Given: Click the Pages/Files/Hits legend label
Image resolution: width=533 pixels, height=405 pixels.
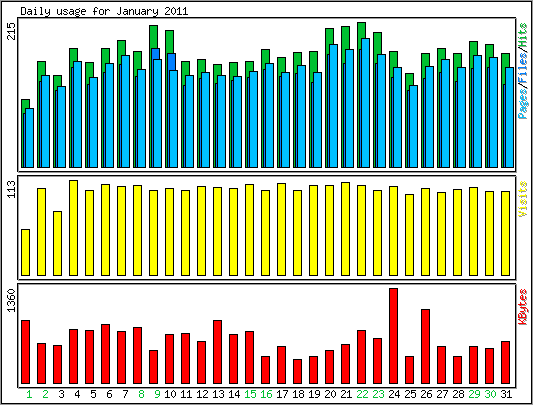Looking at the screenshot, I should click(x=523, y=71).
